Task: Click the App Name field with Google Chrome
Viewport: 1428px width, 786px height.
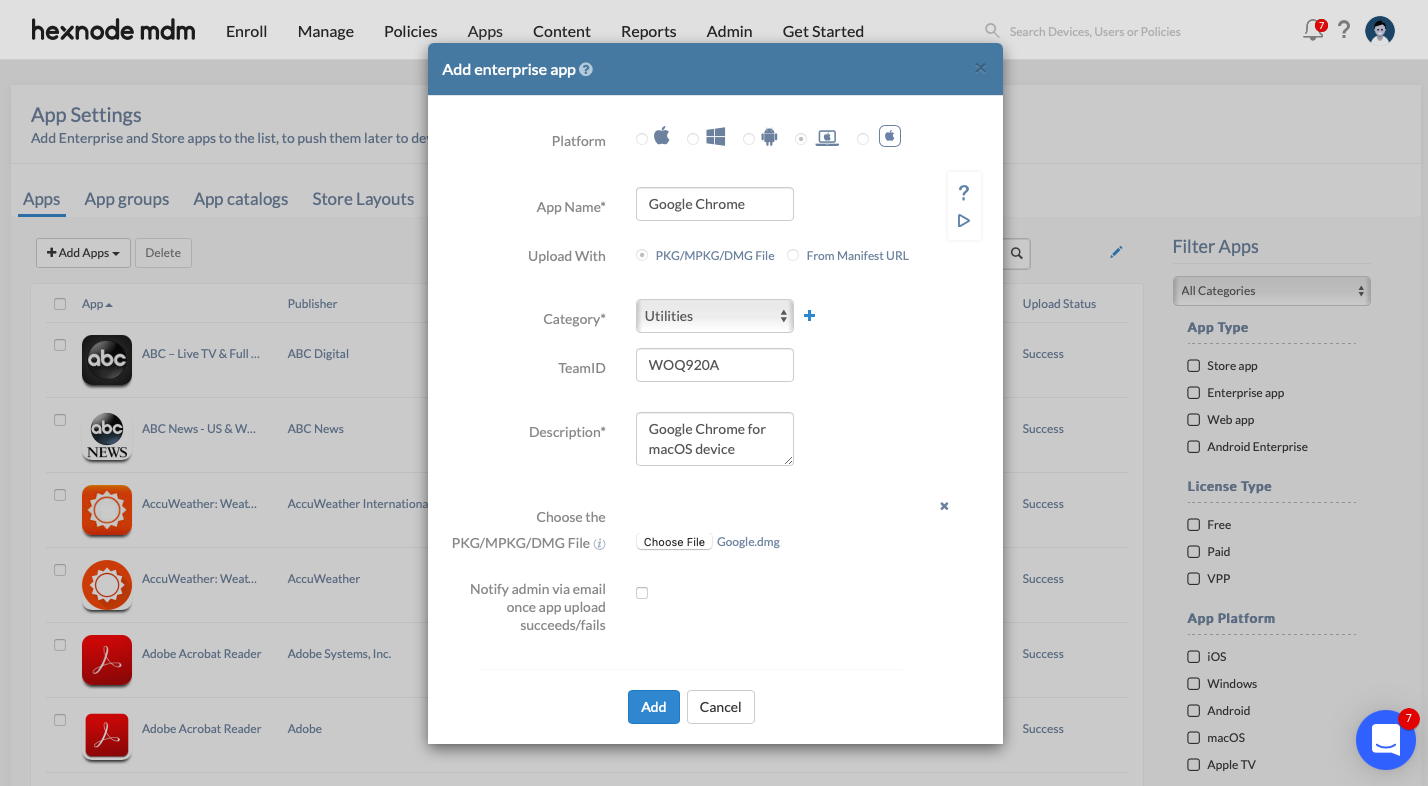Action: (715, 204)
